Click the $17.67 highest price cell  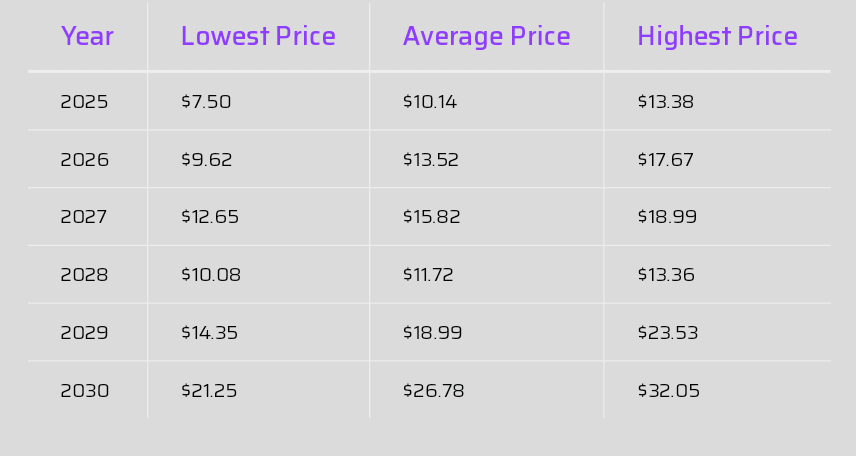point(665,160)
